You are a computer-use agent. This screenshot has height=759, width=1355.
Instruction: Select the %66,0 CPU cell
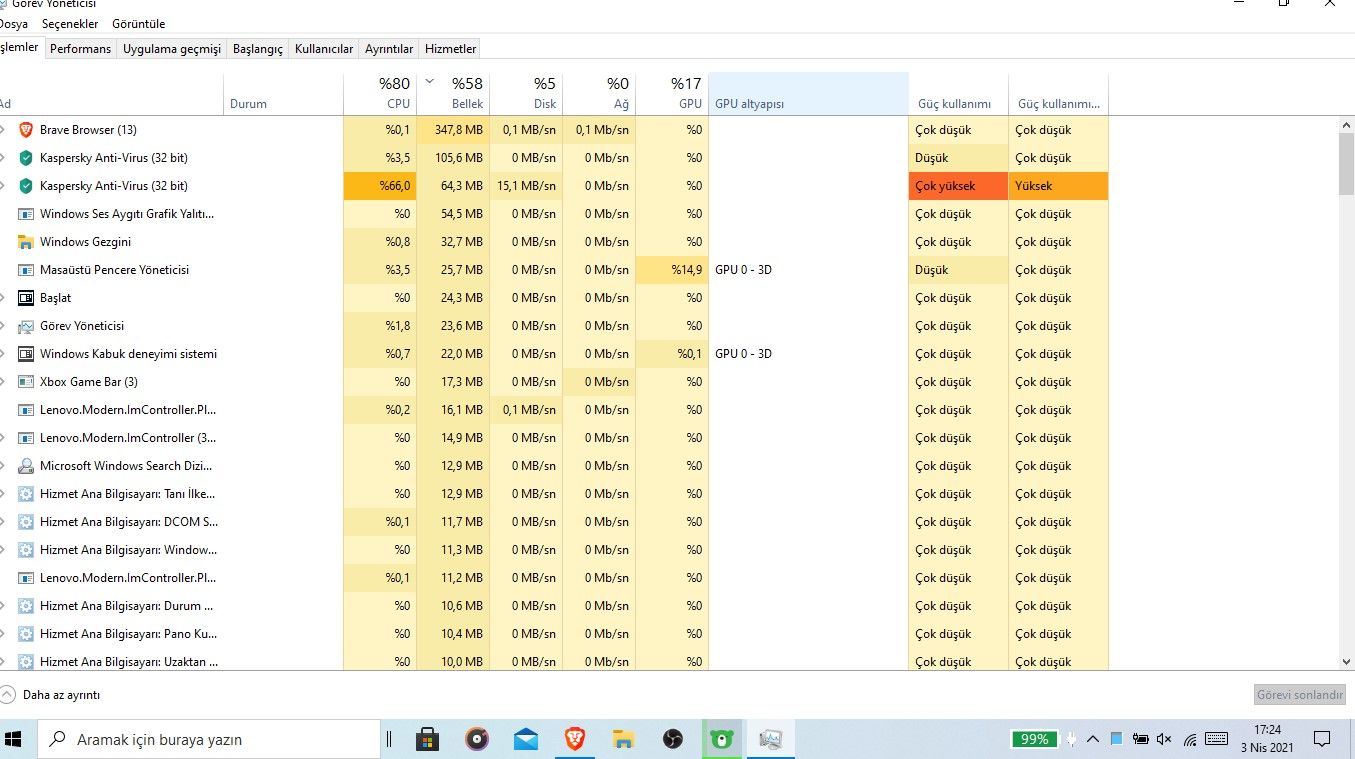tap(380, 186)
